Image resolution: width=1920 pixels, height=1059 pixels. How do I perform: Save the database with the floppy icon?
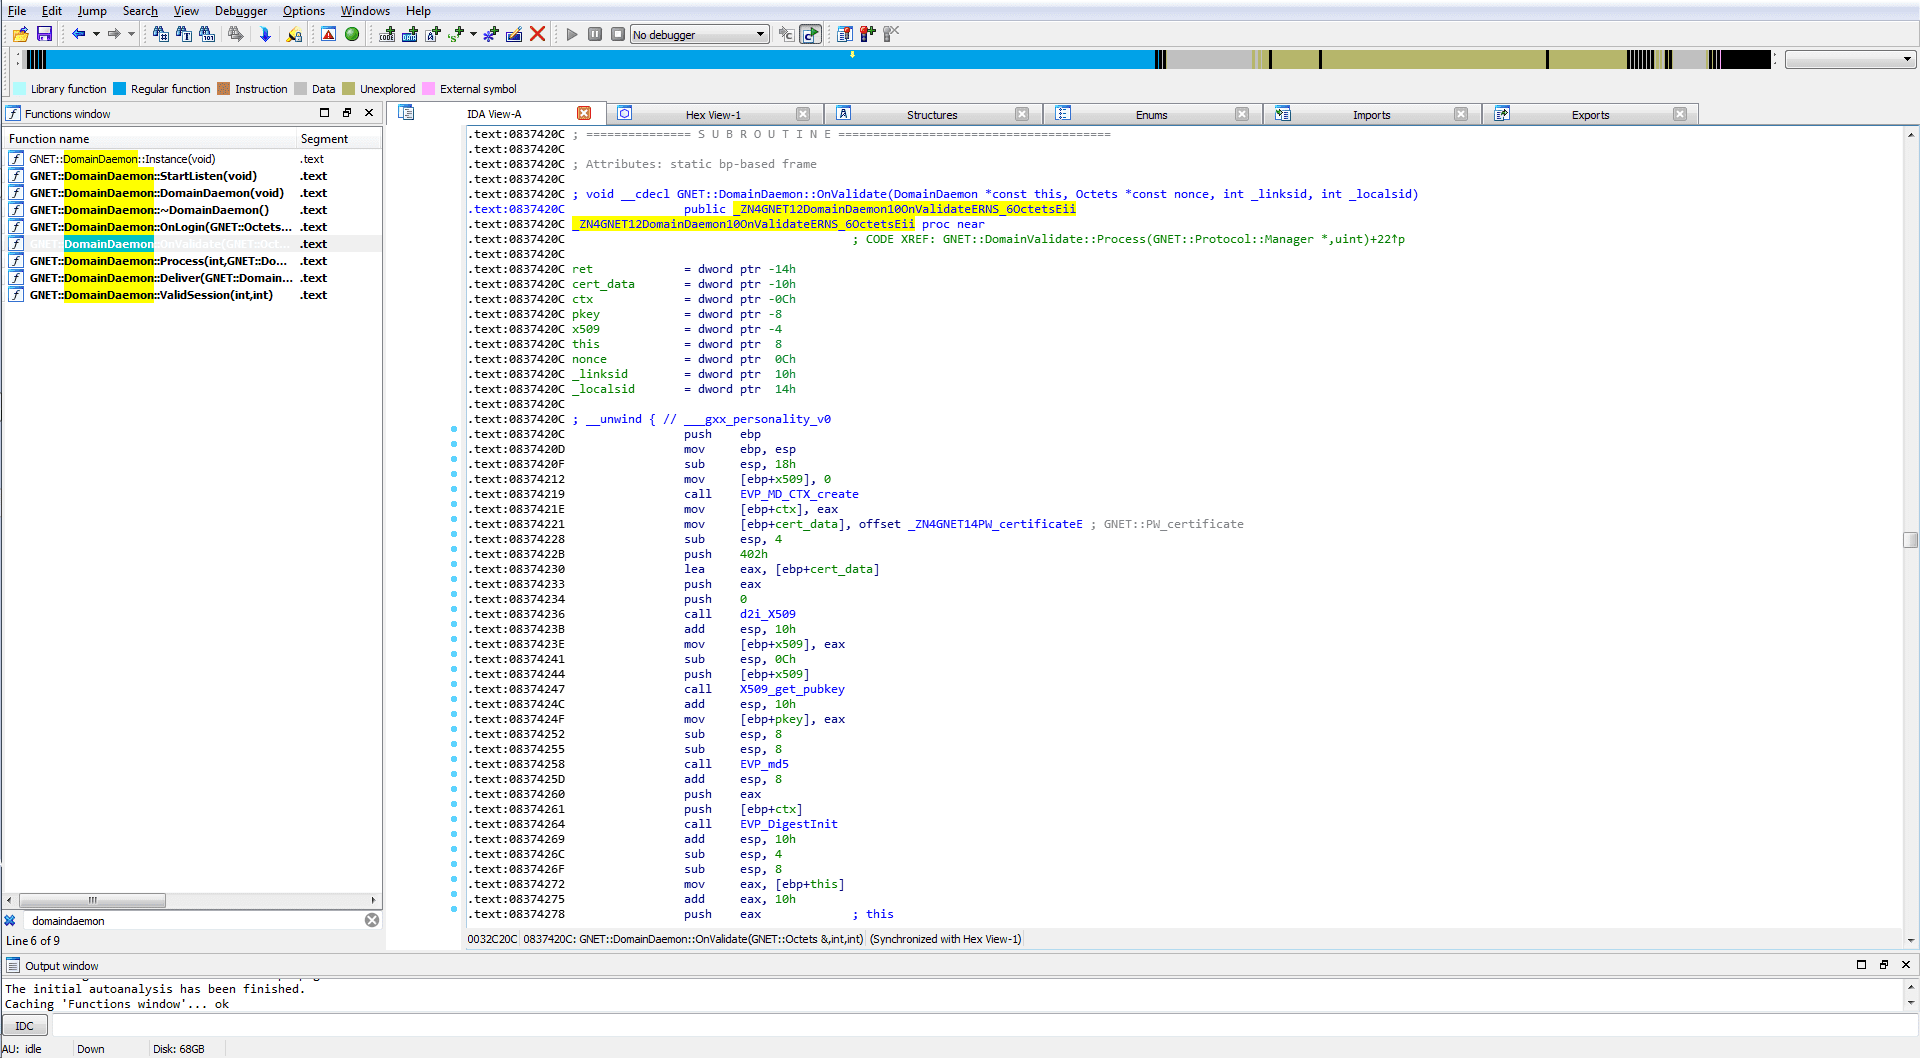point(44,34)
